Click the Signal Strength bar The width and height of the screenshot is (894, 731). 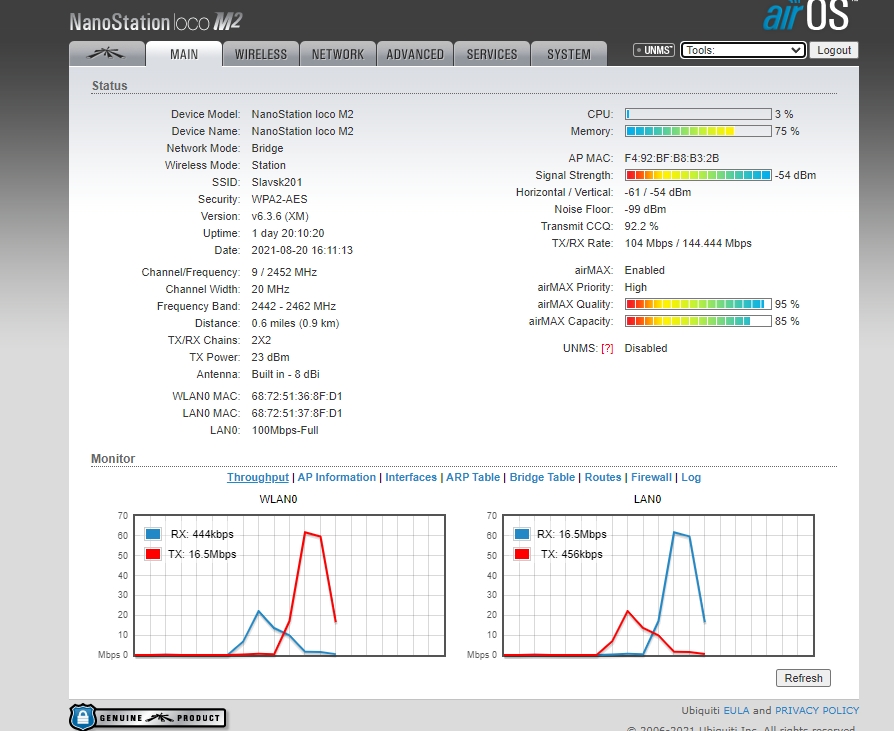(698, 175)
